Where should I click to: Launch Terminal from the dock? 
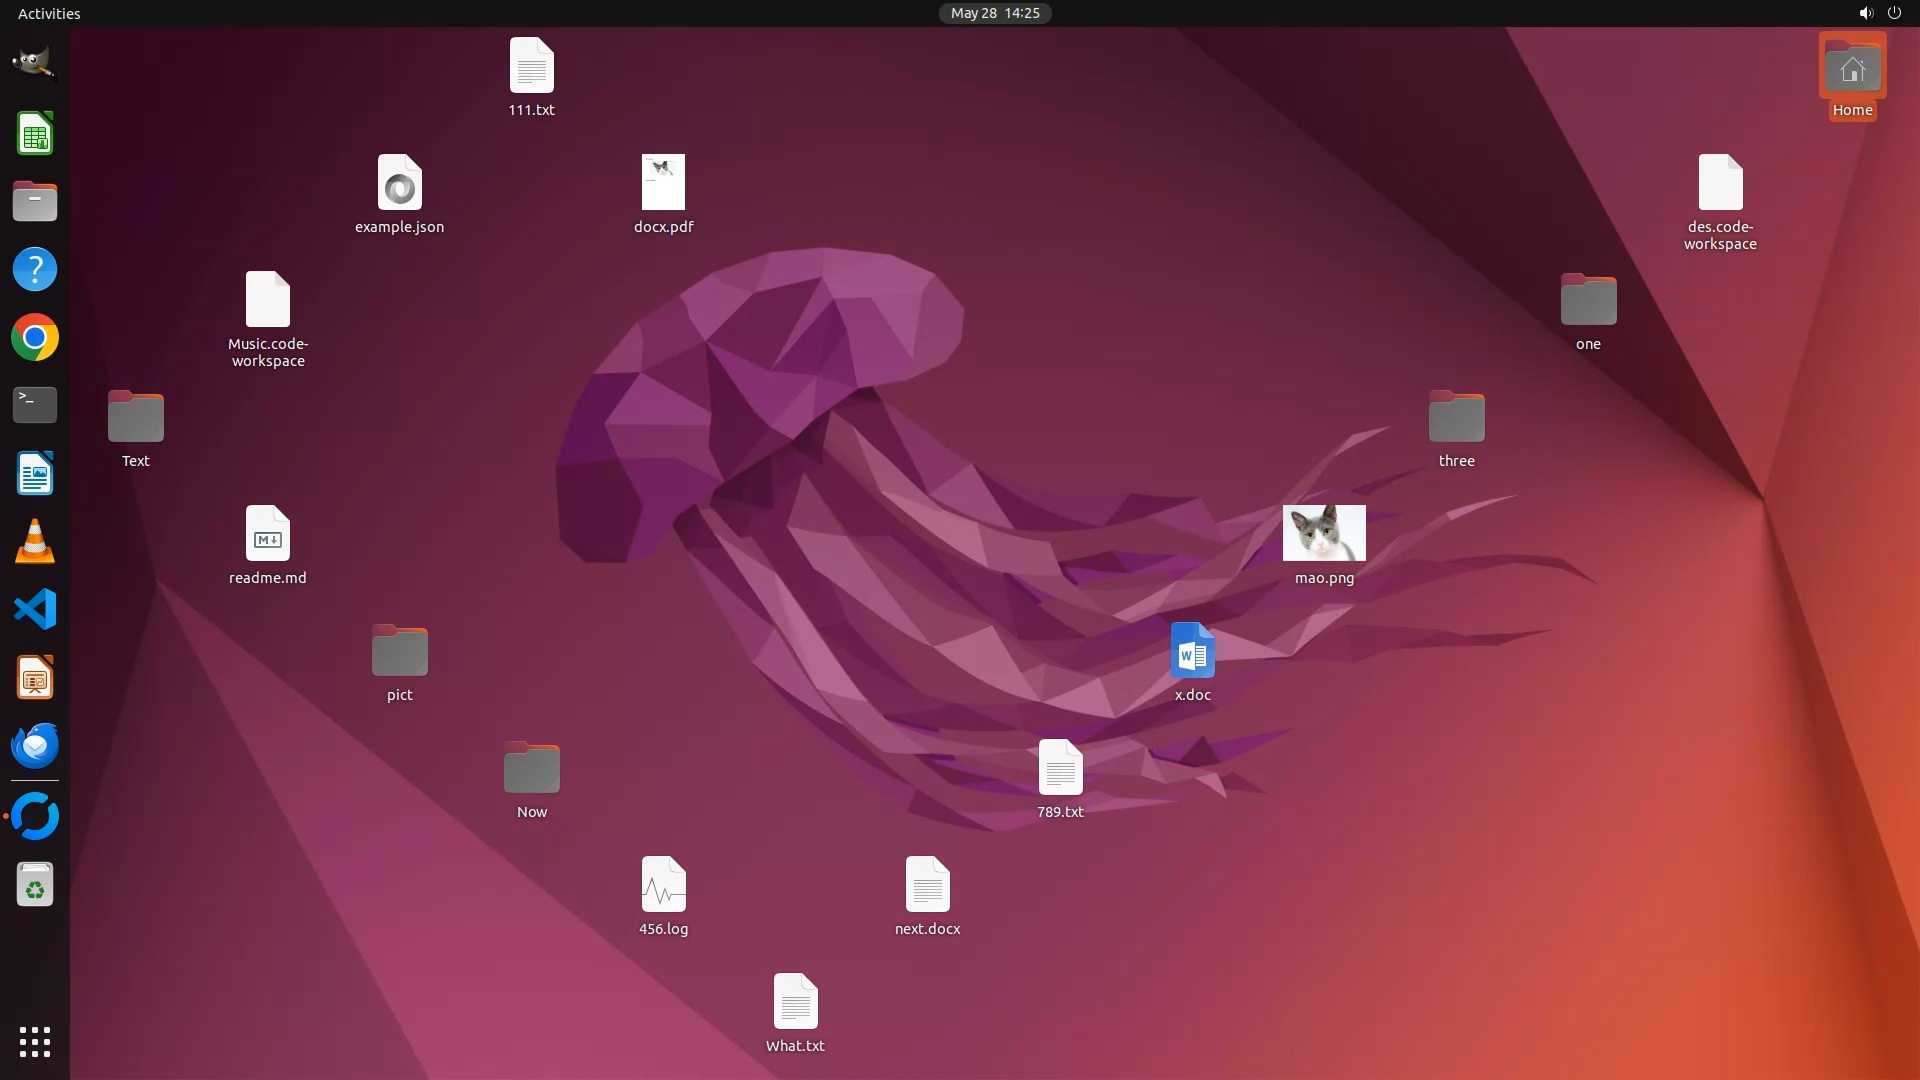point(34,405)
